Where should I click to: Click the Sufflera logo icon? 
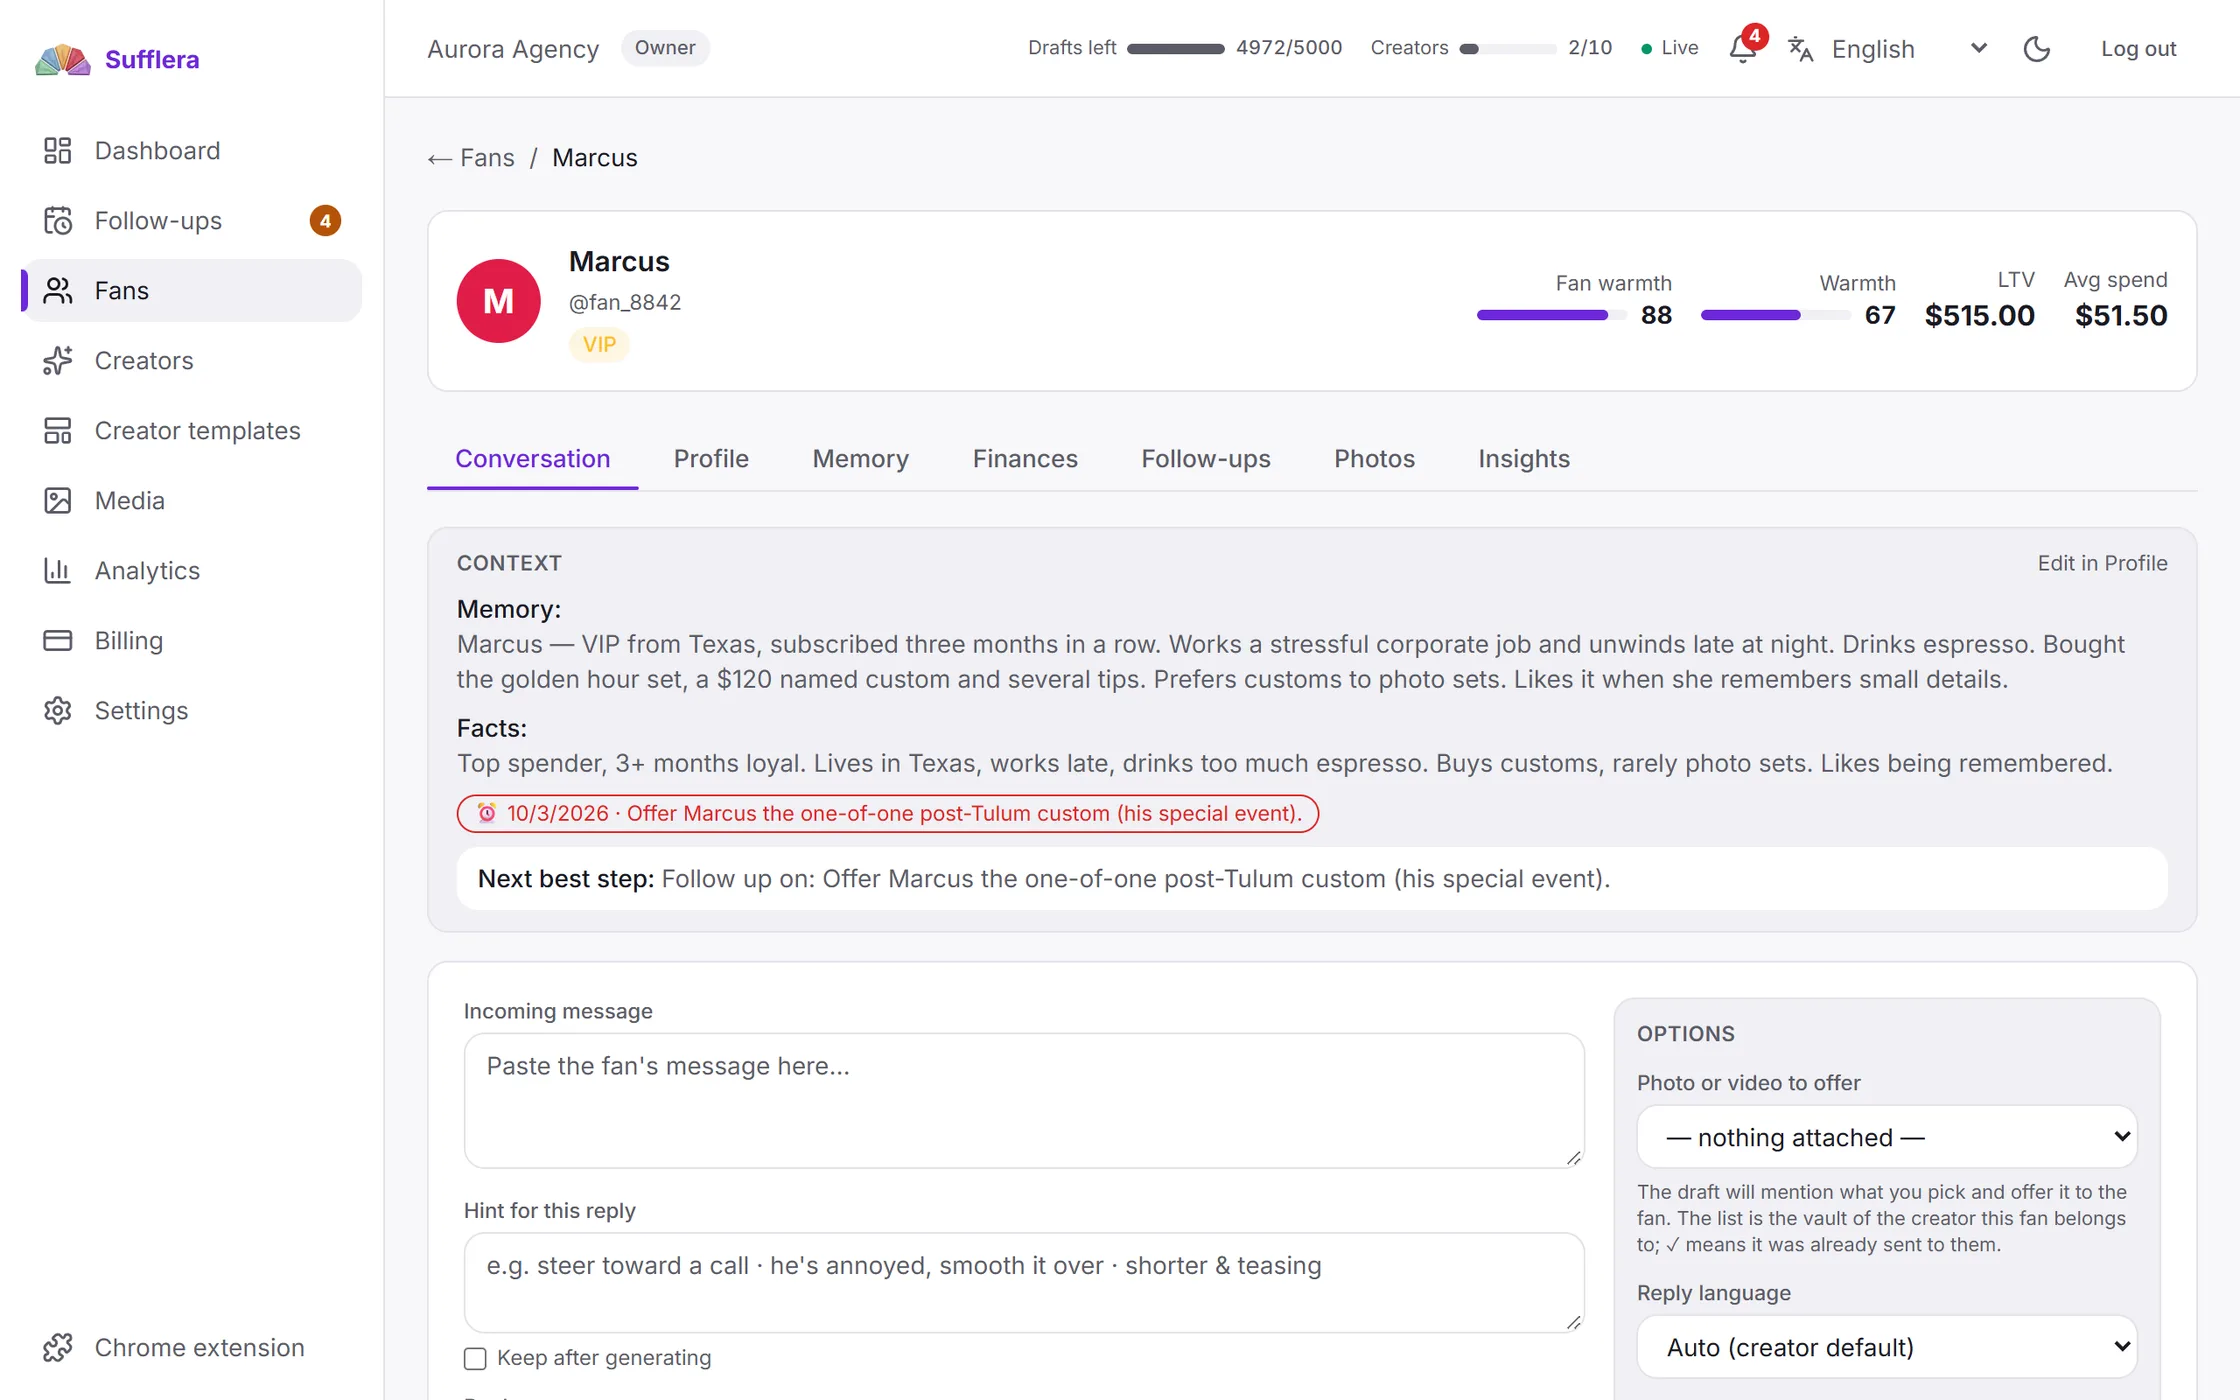pyautogui.click(x=62, y=60)
